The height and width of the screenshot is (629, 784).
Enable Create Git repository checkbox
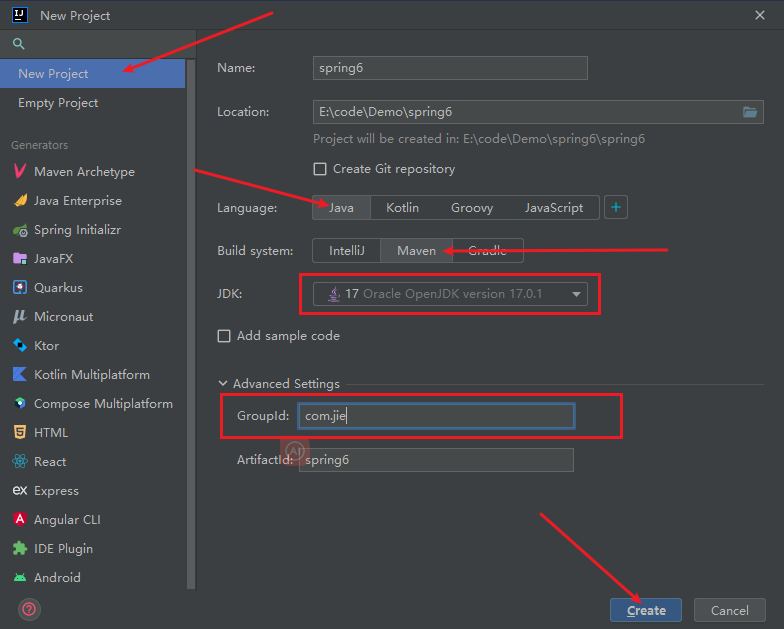pyautogui.click(x=320, y=169)
